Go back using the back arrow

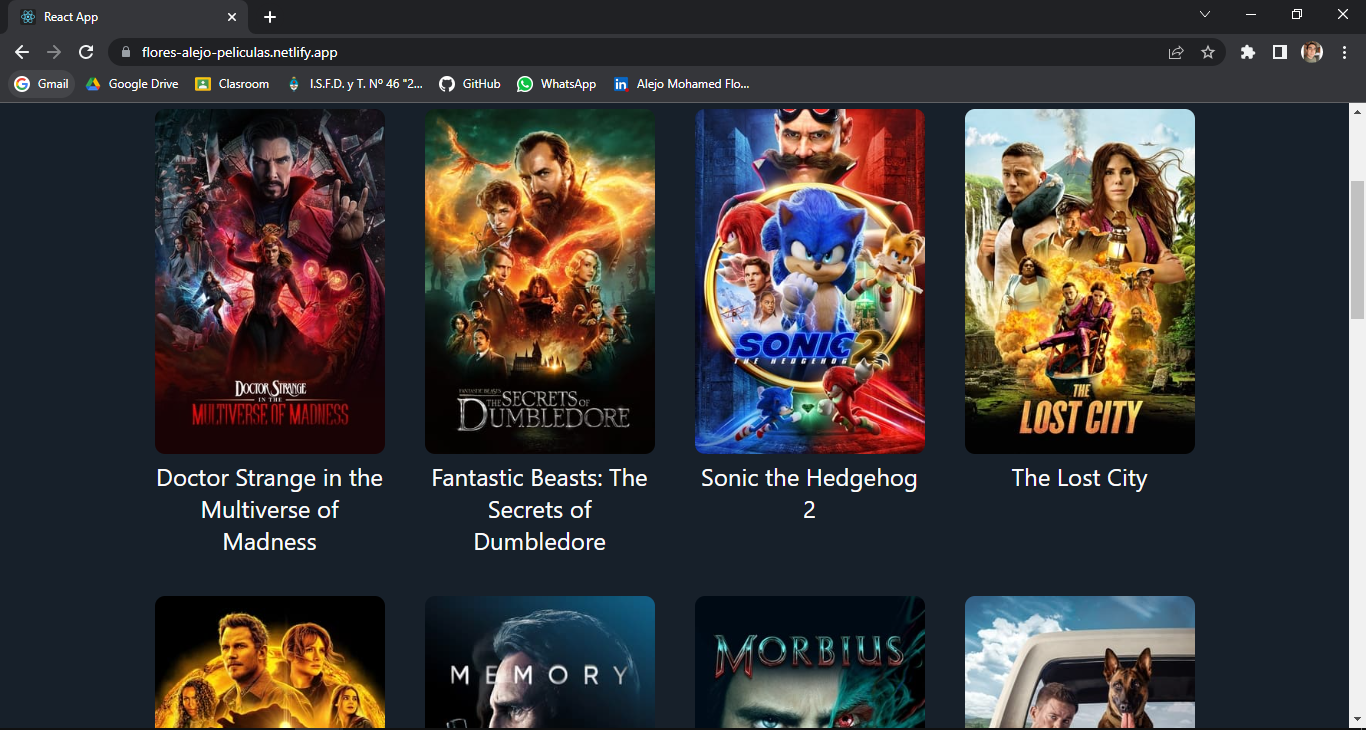pyautogui.click(x=22, y=52)
